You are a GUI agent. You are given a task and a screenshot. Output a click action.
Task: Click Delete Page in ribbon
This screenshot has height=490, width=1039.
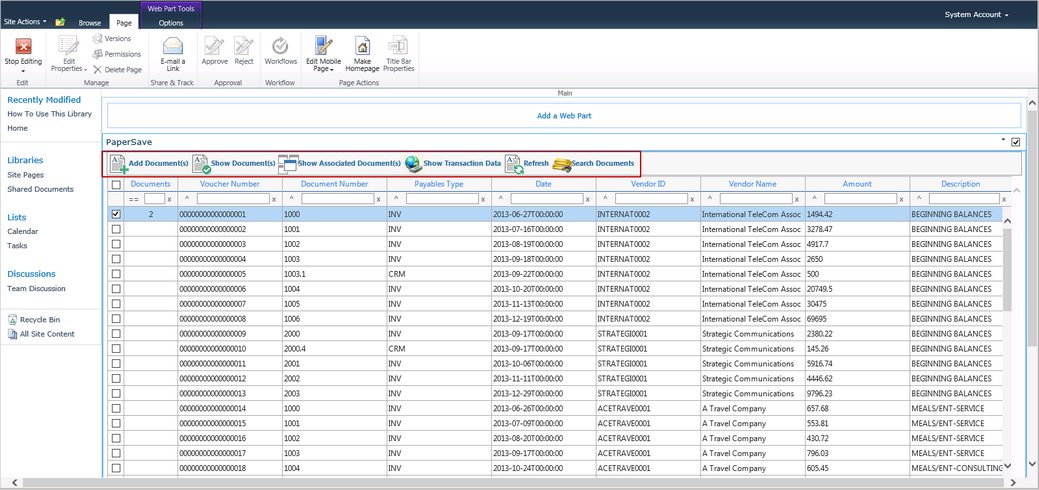coord(117,69)
